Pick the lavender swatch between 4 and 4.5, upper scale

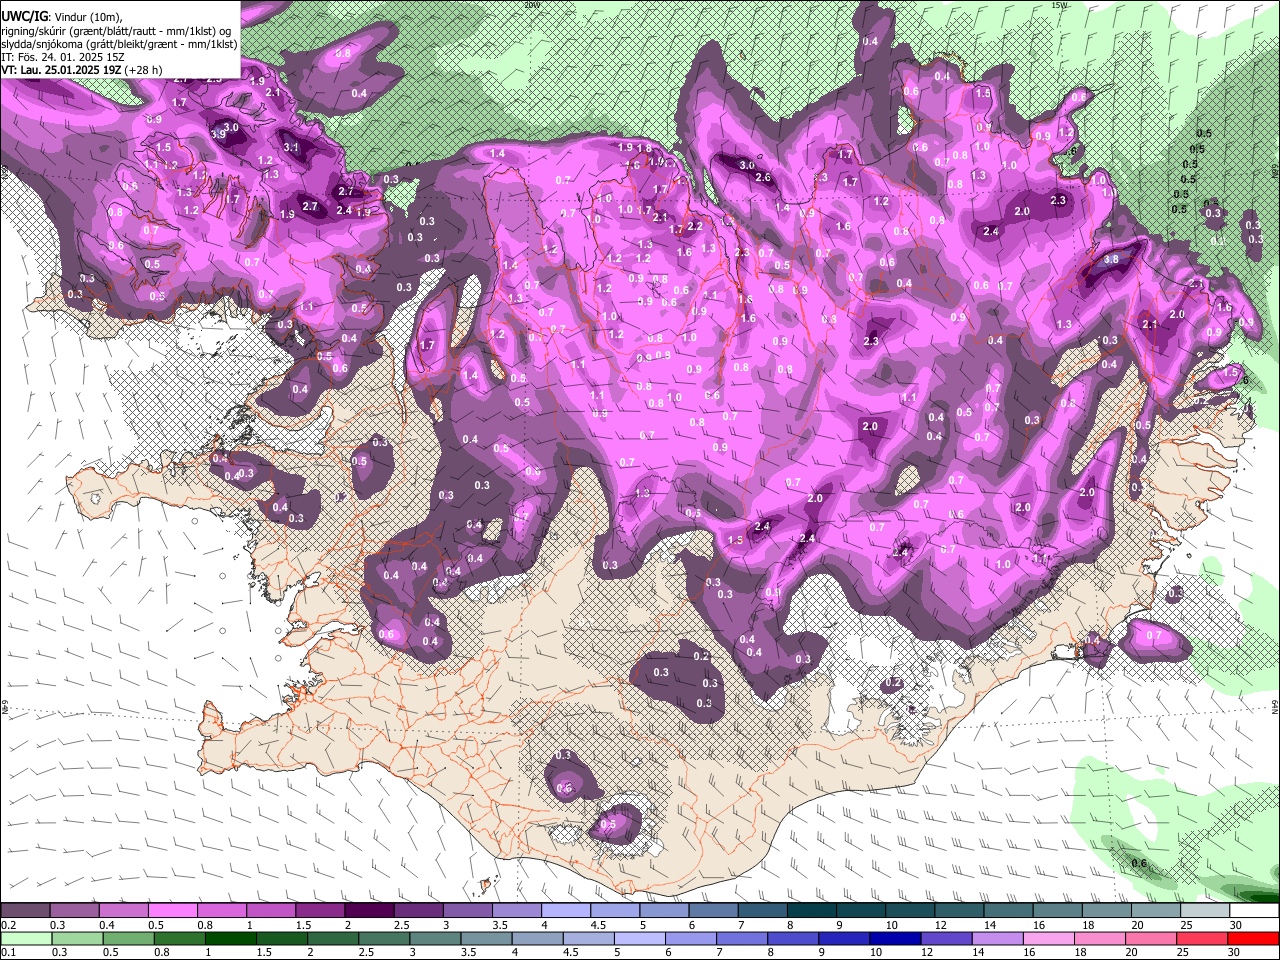[566, 911]
